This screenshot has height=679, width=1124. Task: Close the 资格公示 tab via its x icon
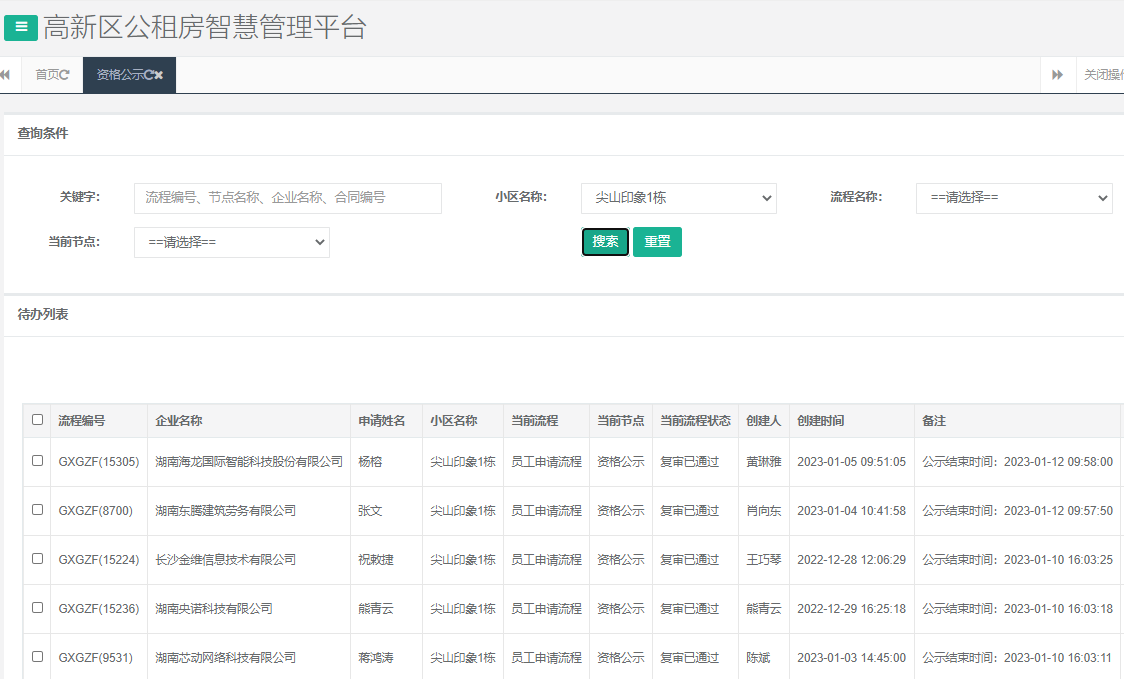coord(159,74)
